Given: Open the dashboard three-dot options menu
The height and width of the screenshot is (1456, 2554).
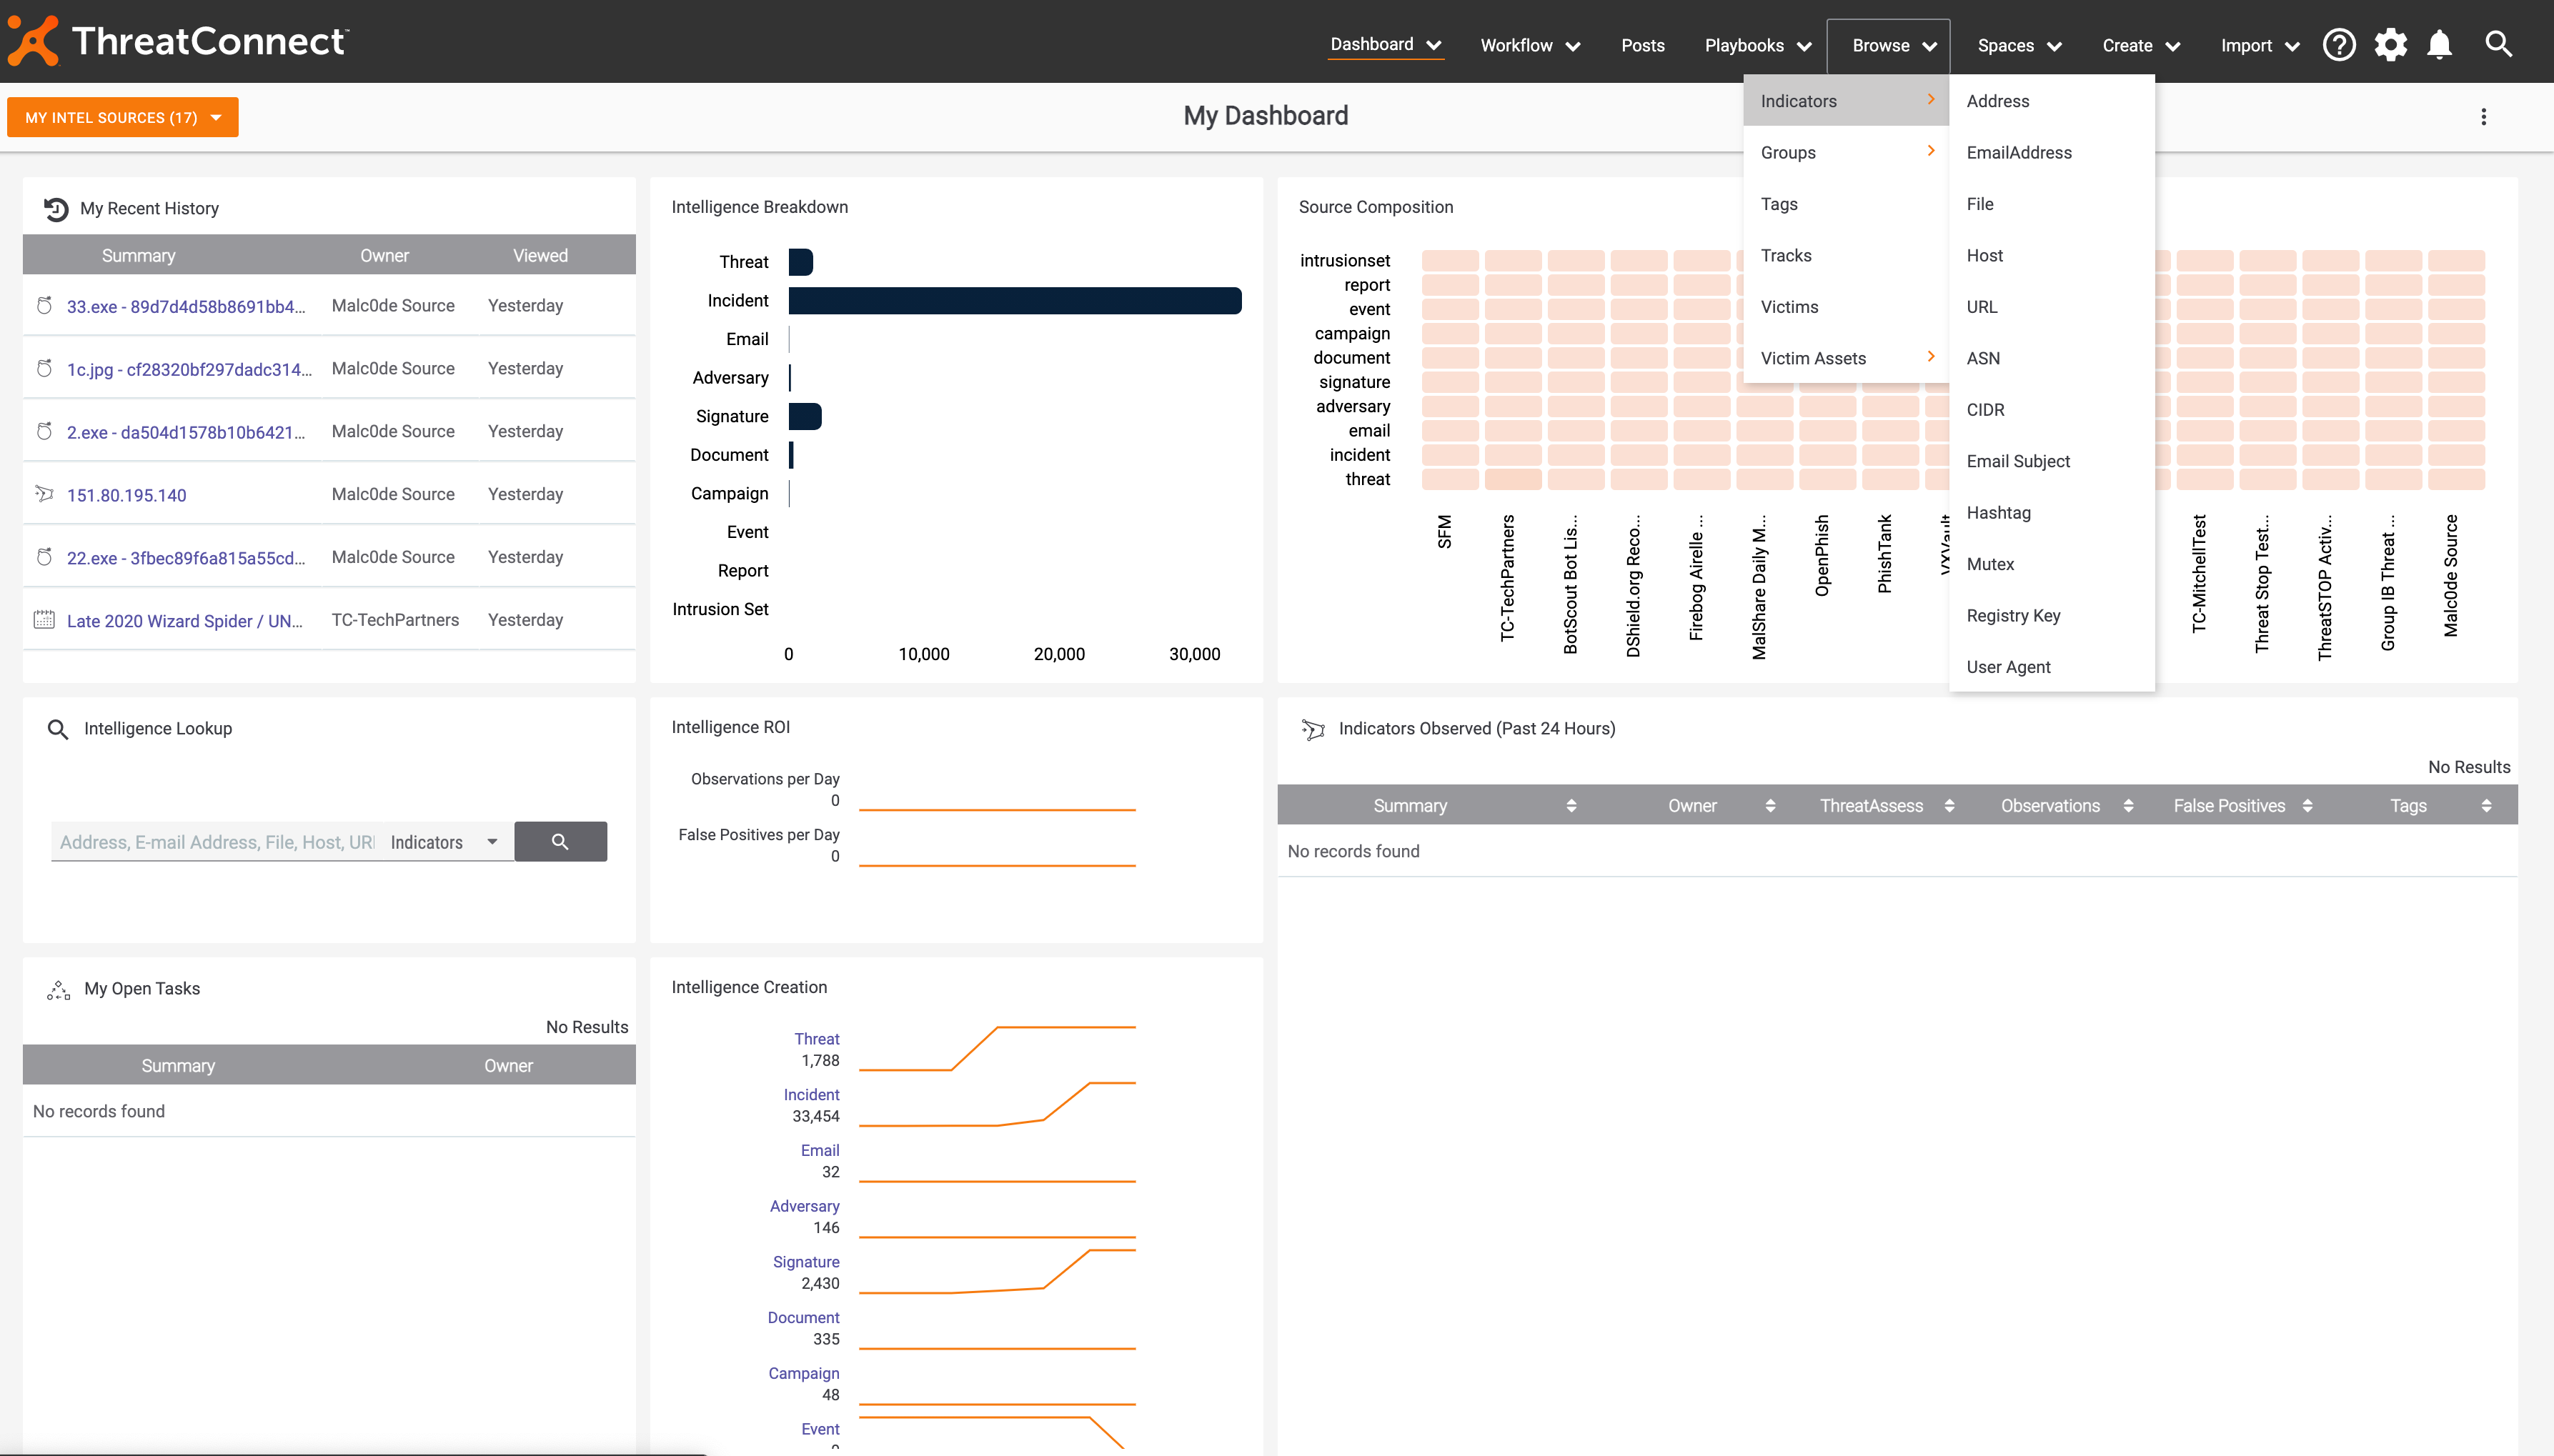Looking at the screenshot, I should [x=2483, y=117].
